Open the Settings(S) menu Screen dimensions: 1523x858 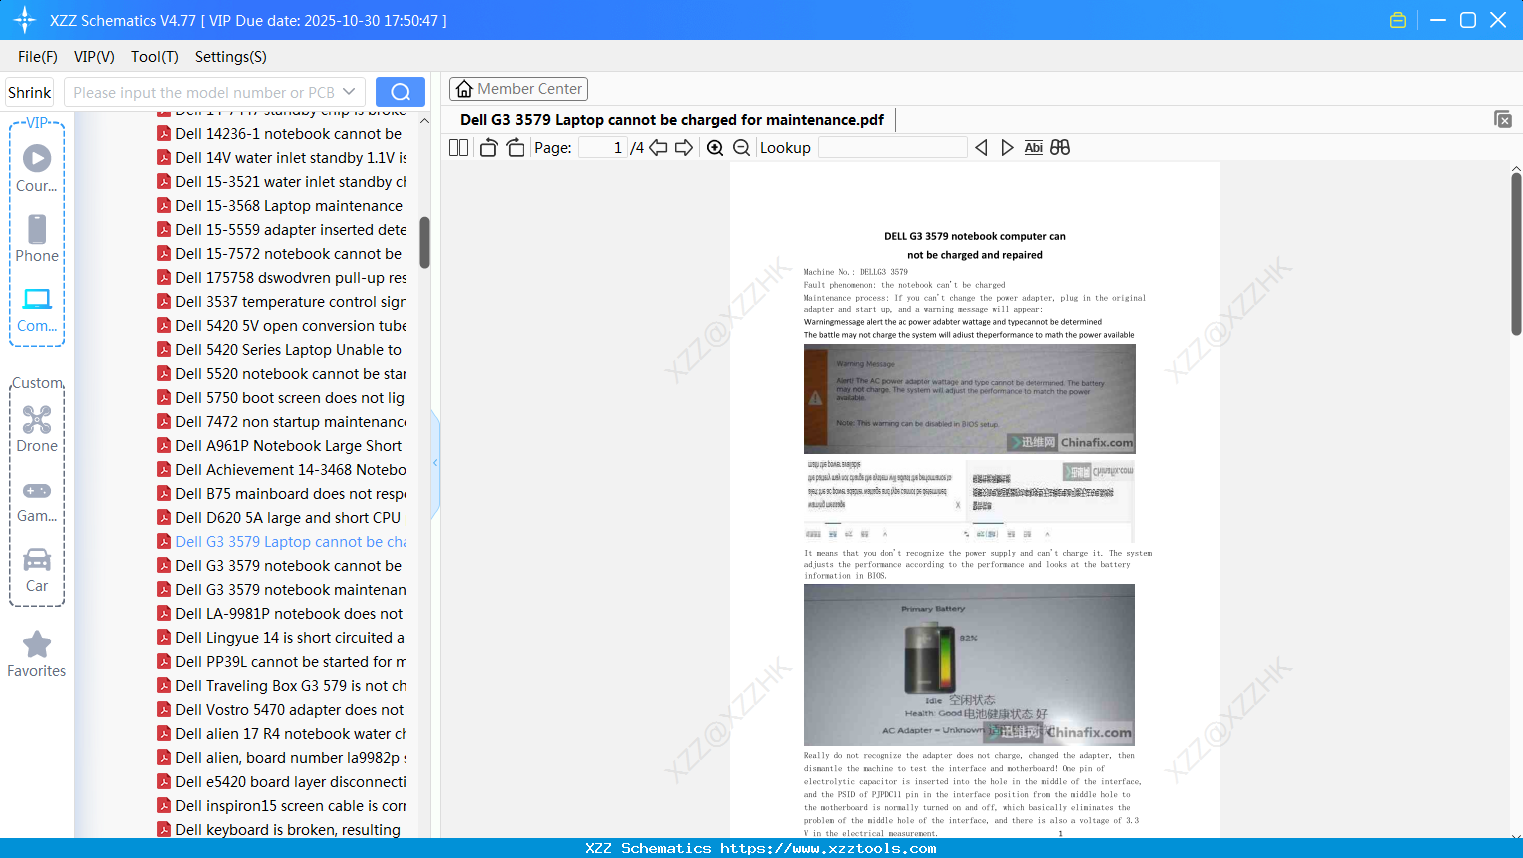point(231,57)
